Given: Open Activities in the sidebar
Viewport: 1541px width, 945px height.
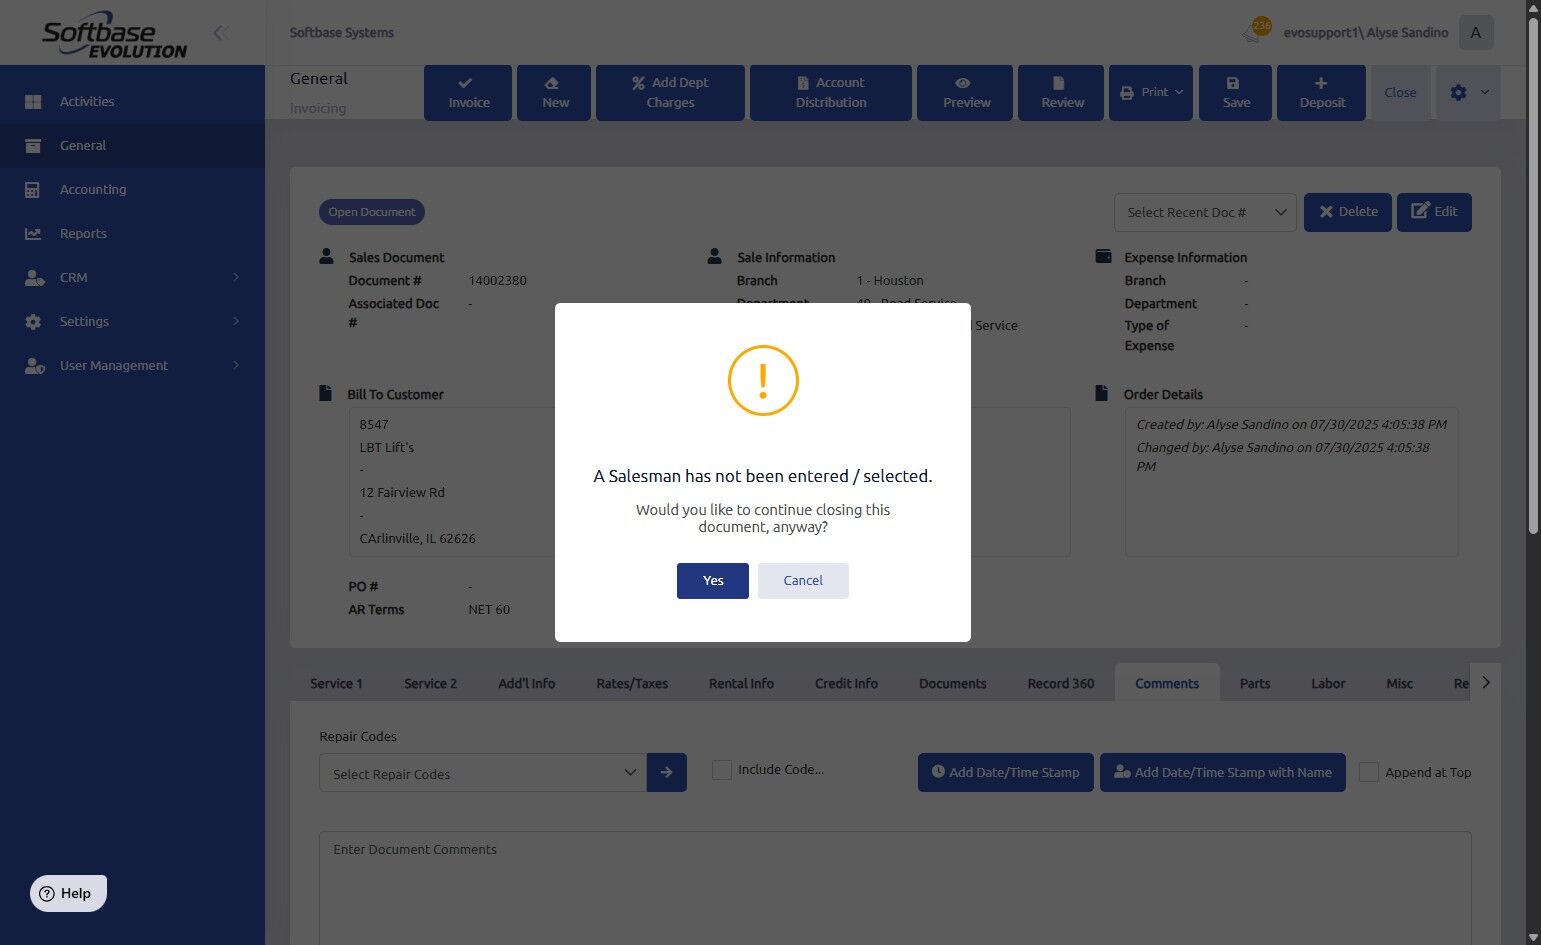Looking at the screenshot, I should click(x=132, y=101).
